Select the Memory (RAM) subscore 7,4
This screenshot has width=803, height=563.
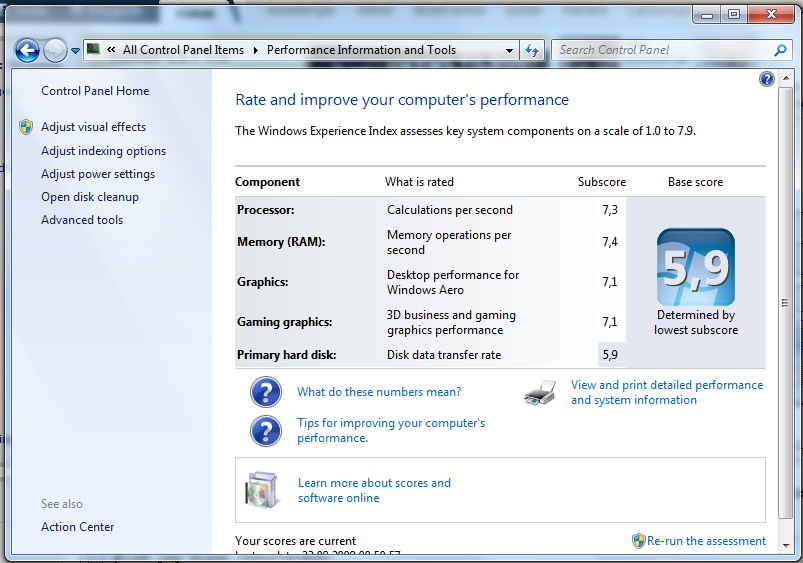pyautogui.click(x=610, y=242)
